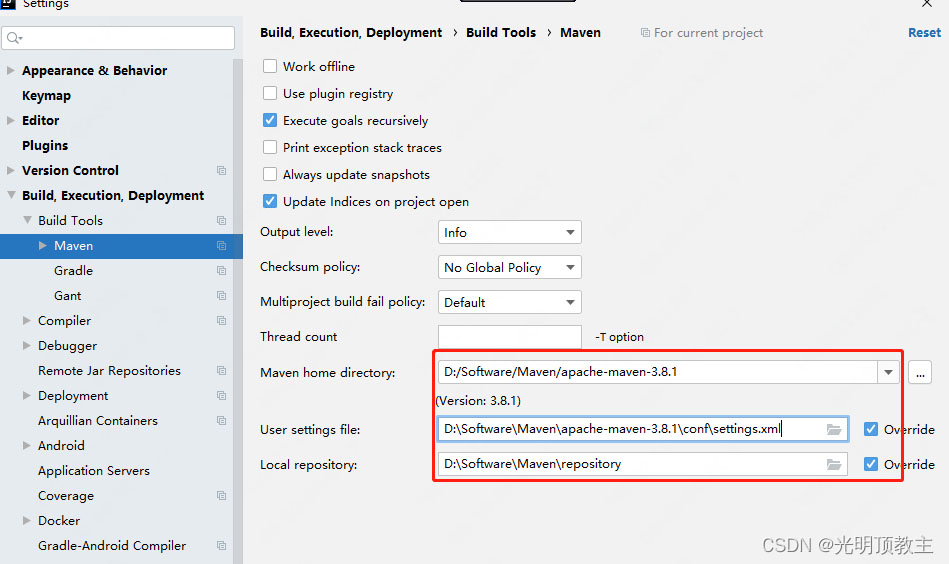Uncheck Execute goals recursively
Viewport: 949px width, 564px height.
(270, 120)
